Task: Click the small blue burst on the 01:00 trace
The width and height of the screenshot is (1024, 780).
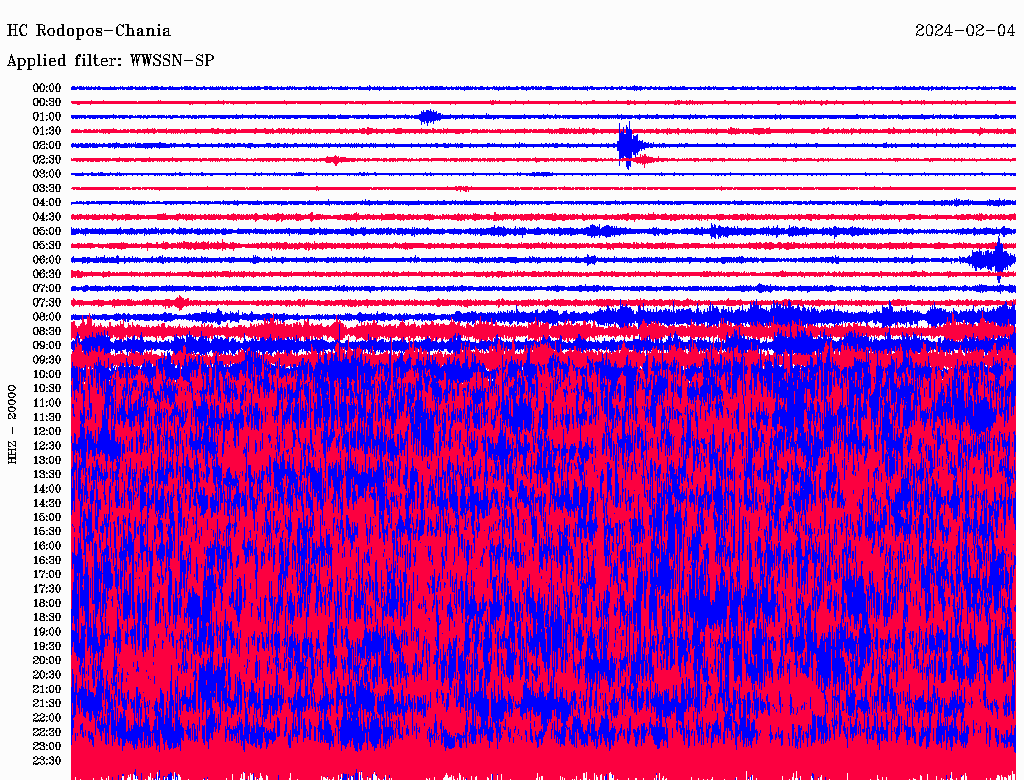Action: pos(430,116)
